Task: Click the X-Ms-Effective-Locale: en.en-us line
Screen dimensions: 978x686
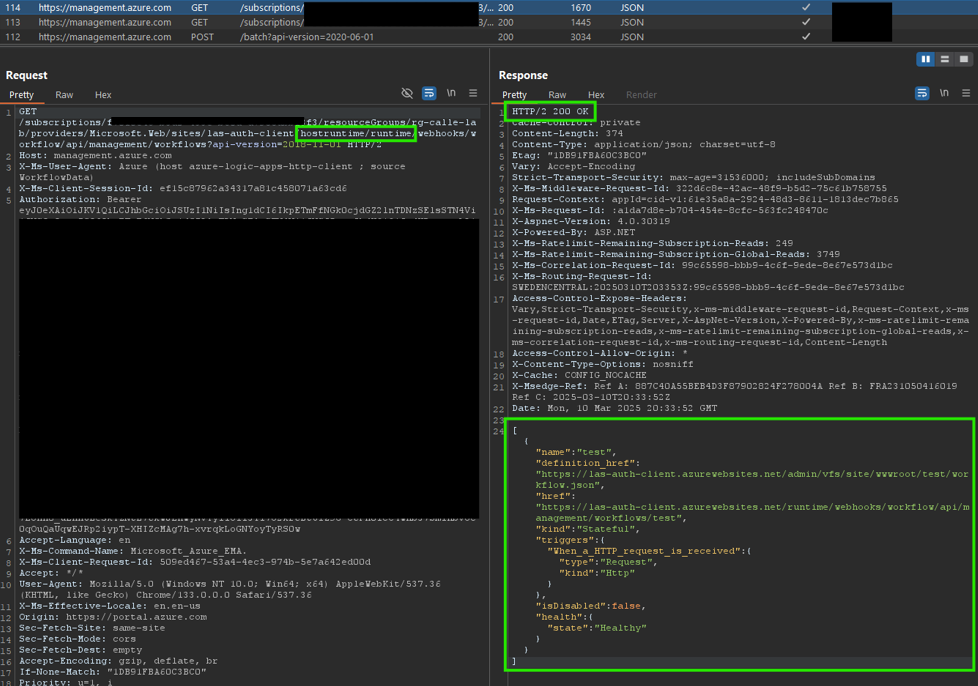Action: tap(110, 606)
